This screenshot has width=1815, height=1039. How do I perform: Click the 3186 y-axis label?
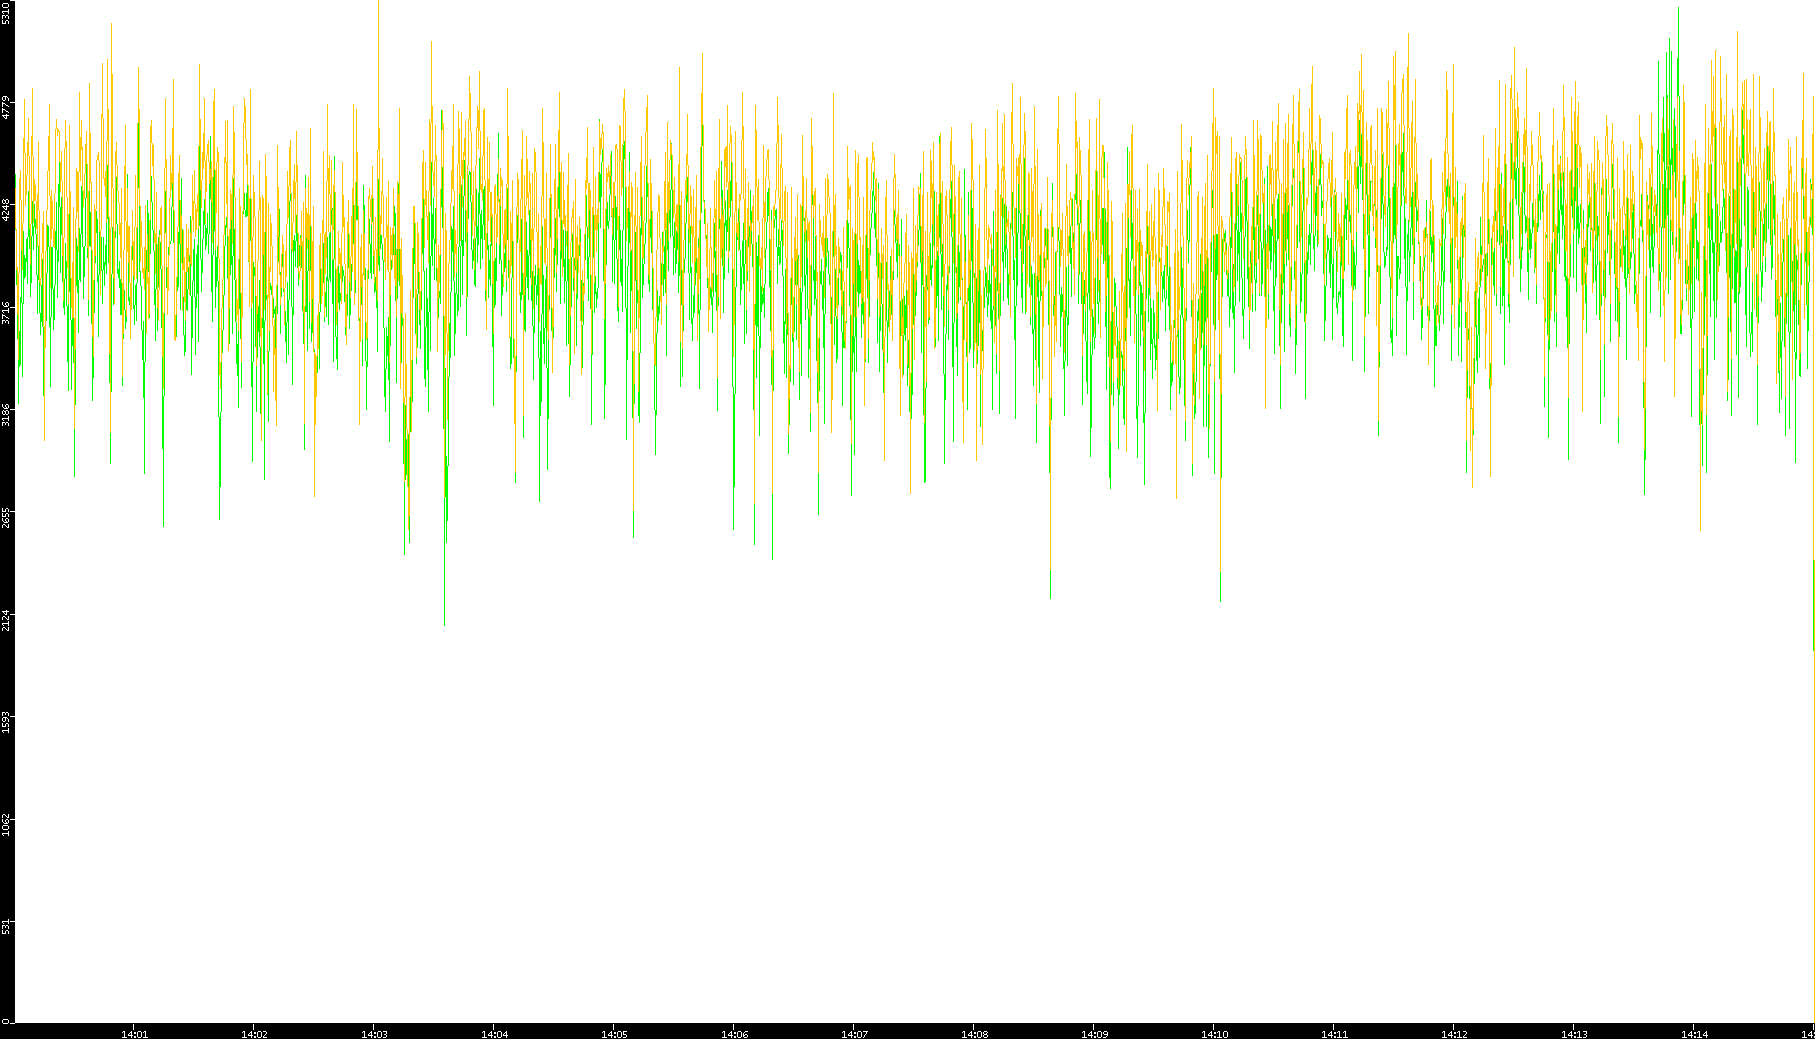tap(6, 414)
